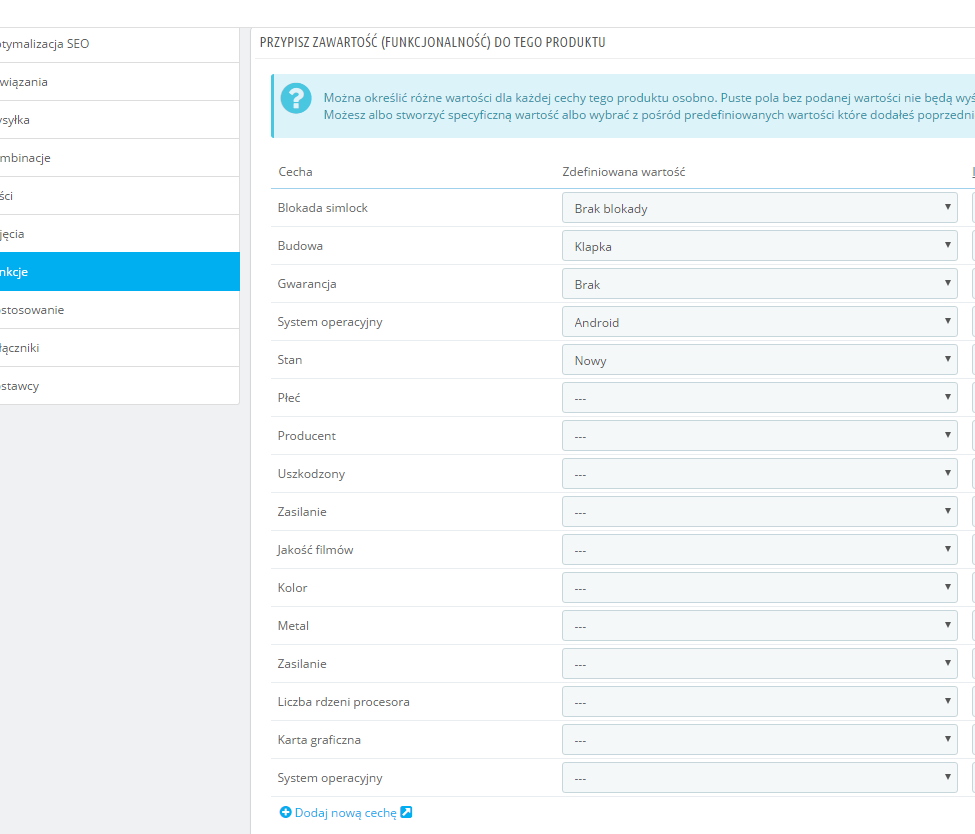Image resolution: width=975 pixels, height=834 pixels.
Task: Expand the Producent value dropdown
Action: (760, 436)
